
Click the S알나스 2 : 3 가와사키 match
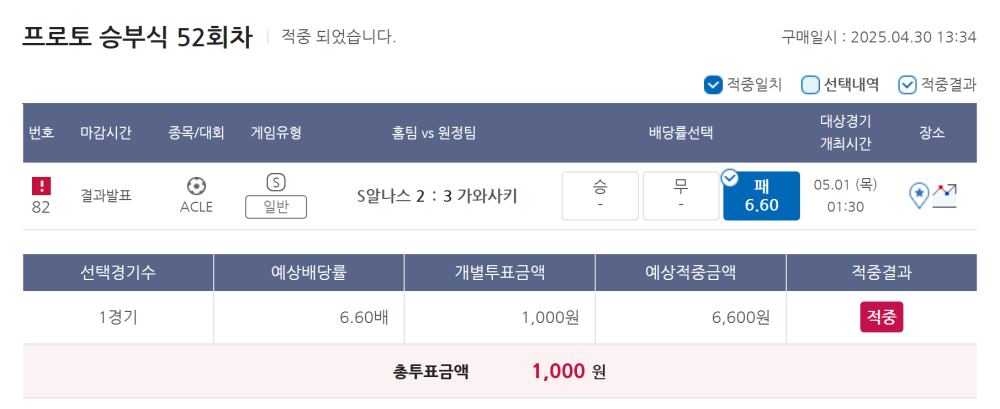[437, 197]
